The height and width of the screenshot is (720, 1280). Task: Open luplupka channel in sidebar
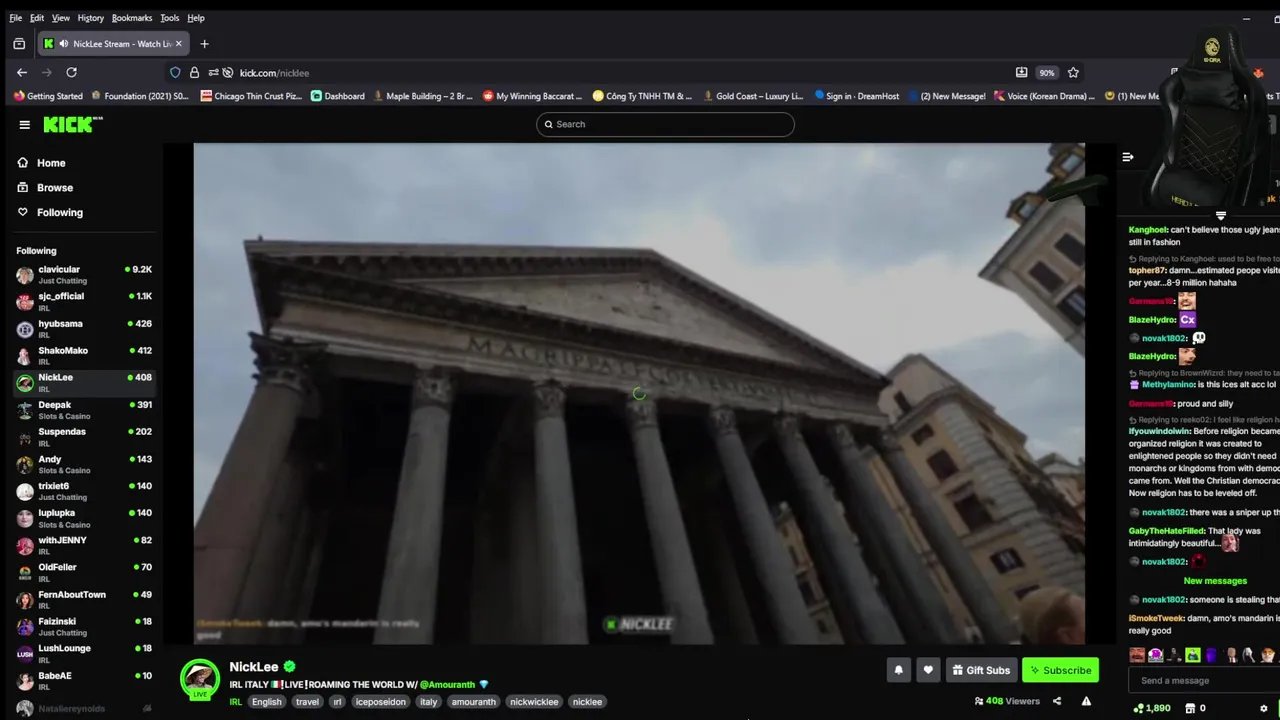(x=84, y=518)
